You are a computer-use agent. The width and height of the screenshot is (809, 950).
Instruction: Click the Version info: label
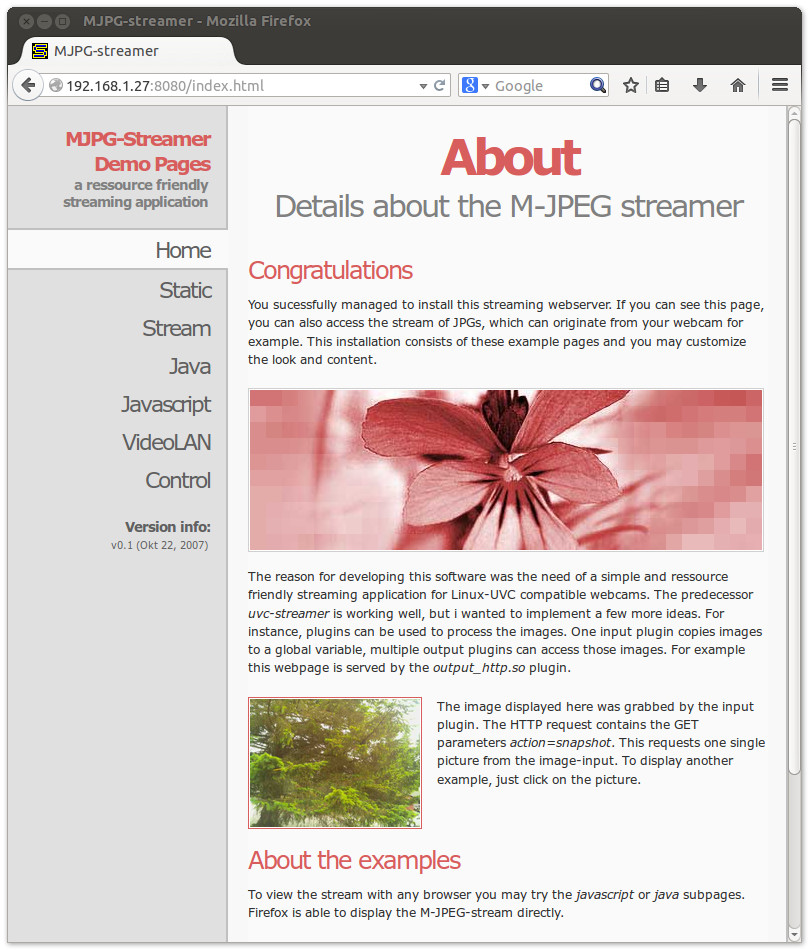[168, 526]
